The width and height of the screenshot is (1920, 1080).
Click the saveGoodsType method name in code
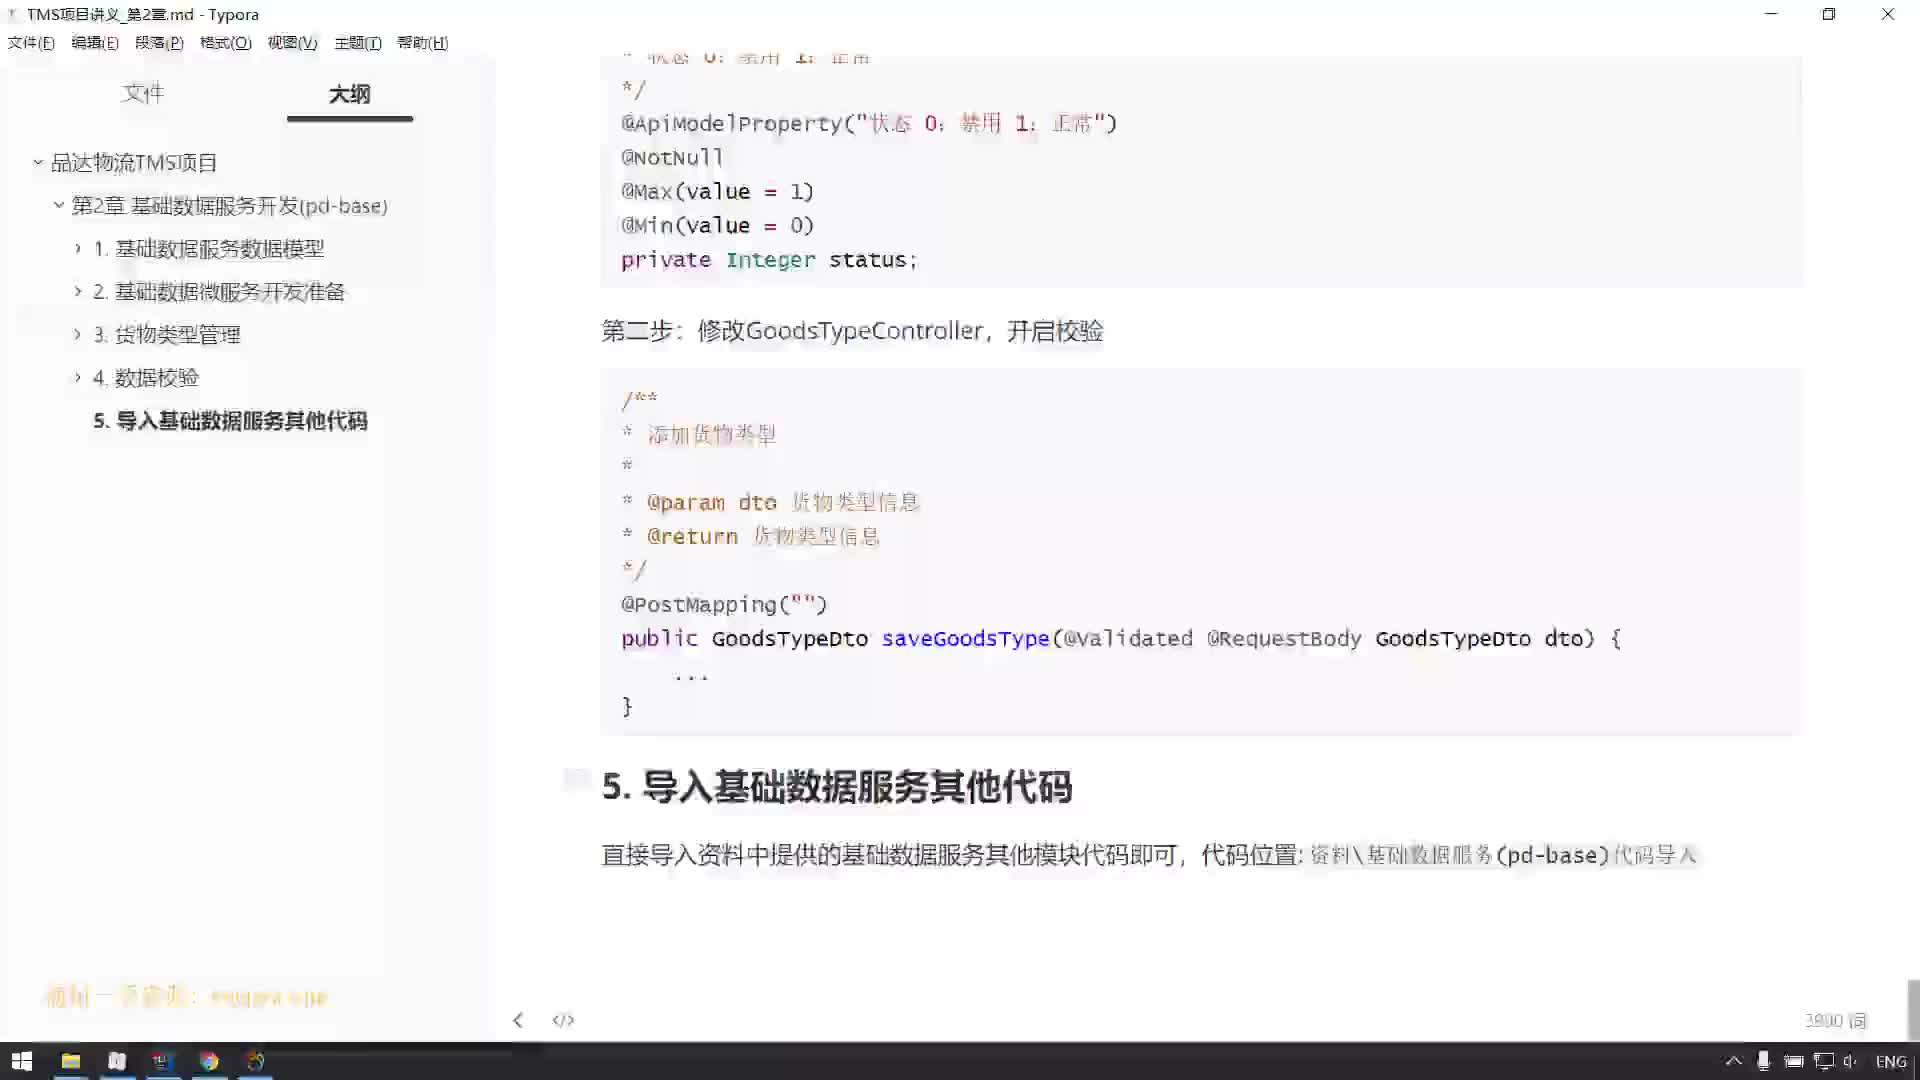pyautogui.click(x=965, y=638)
